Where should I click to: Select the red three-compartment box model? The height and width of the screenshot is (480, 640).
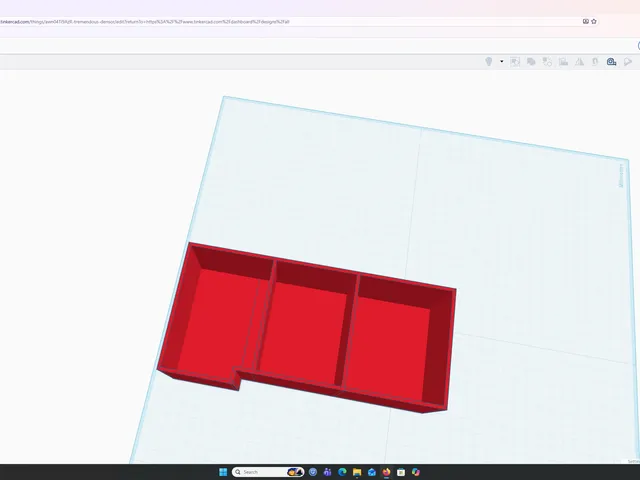click(x=307, y=327)
